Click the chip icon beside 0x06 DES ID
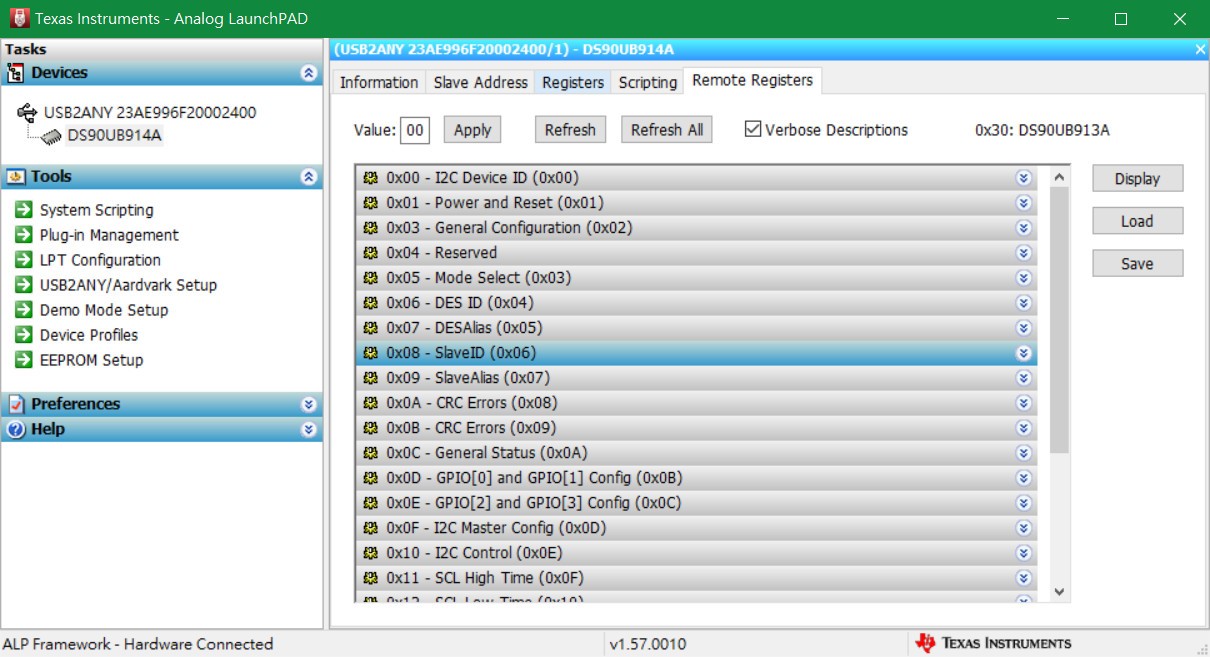The width and height of the screenshot is (1210, 657). (370, 303)
